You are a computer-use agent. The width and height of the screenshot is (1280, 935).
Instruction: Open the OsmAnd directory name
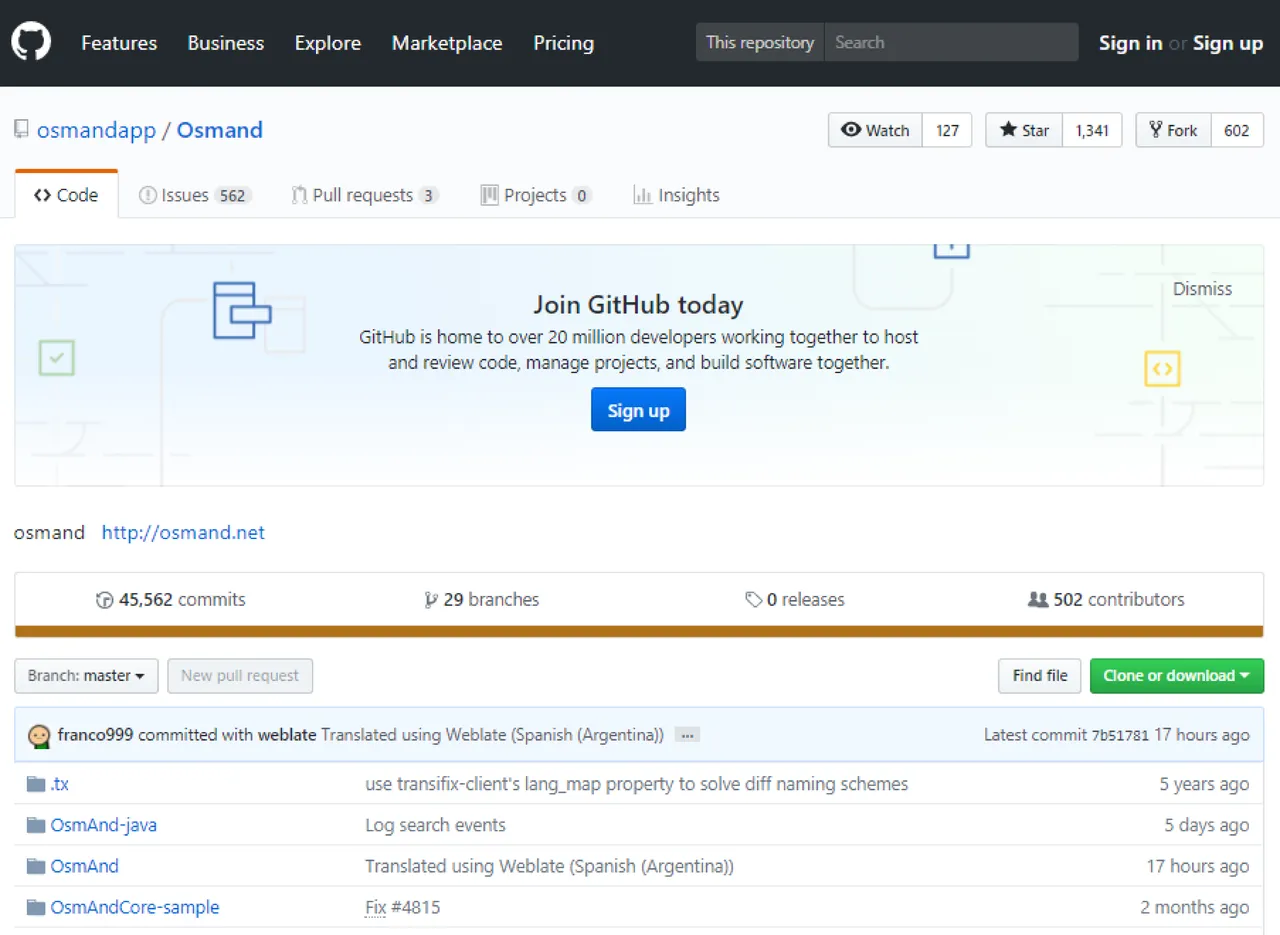85,866
